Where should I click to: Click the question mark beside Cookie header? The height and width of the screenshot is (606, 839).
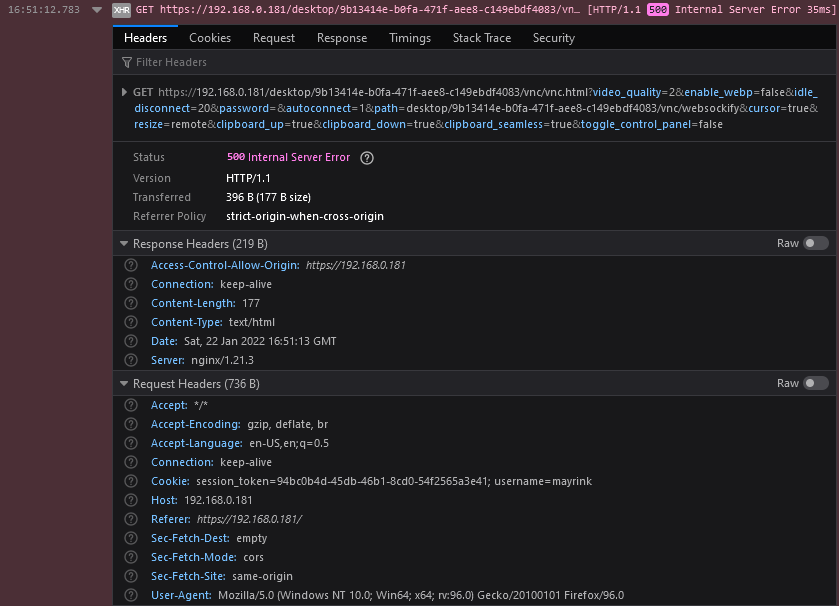pyautogui.click(x=131, y=481)
